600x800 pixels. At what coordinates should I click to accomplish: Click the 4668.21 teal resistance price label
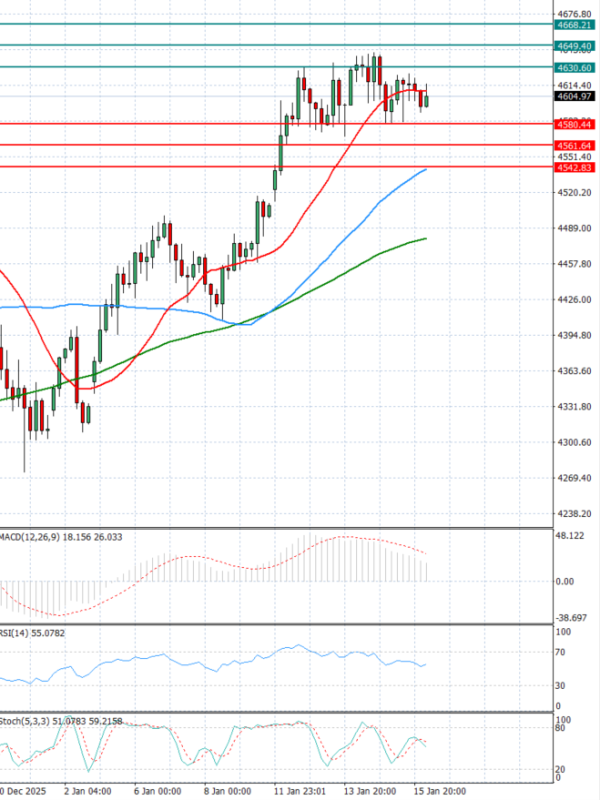(574, 24)
